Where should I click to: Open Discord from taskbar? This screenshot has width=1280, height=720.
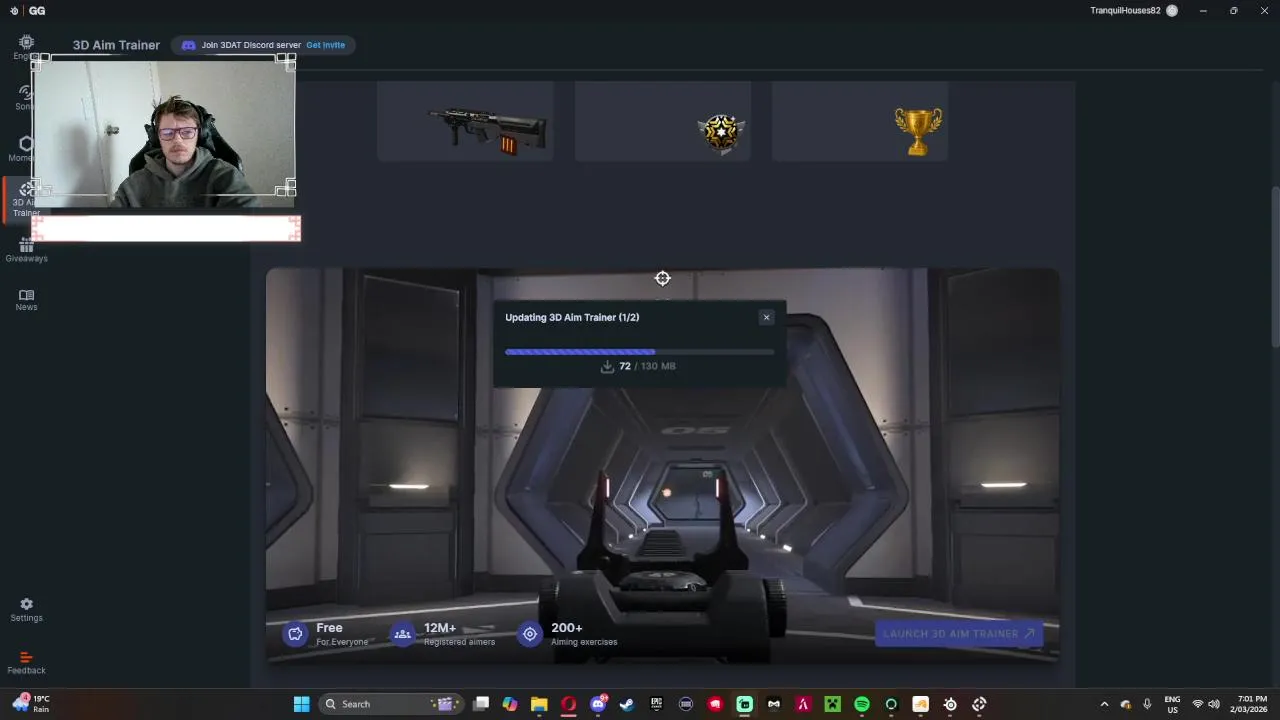[598, 704]
